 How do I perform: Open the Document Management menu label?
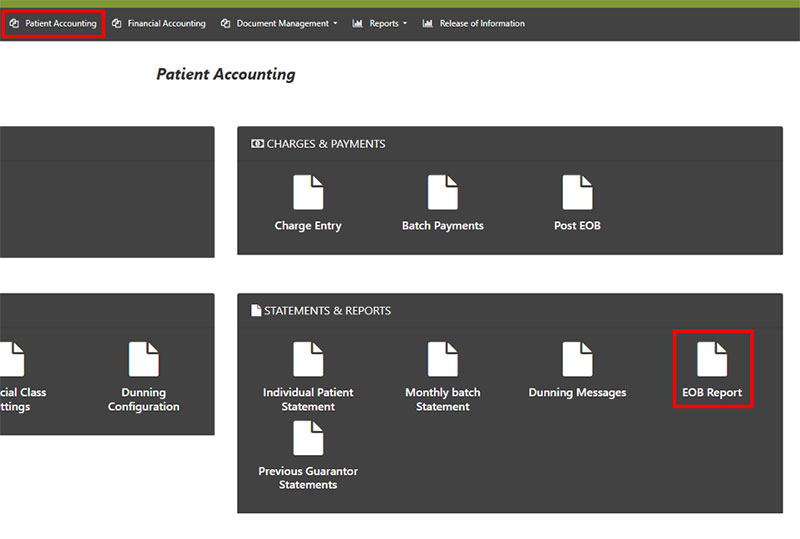[283, 24]
